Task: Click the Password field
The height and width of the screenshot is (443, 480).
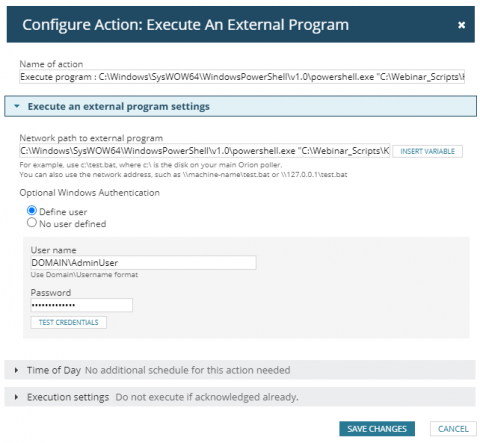Action: click(82, 305)
